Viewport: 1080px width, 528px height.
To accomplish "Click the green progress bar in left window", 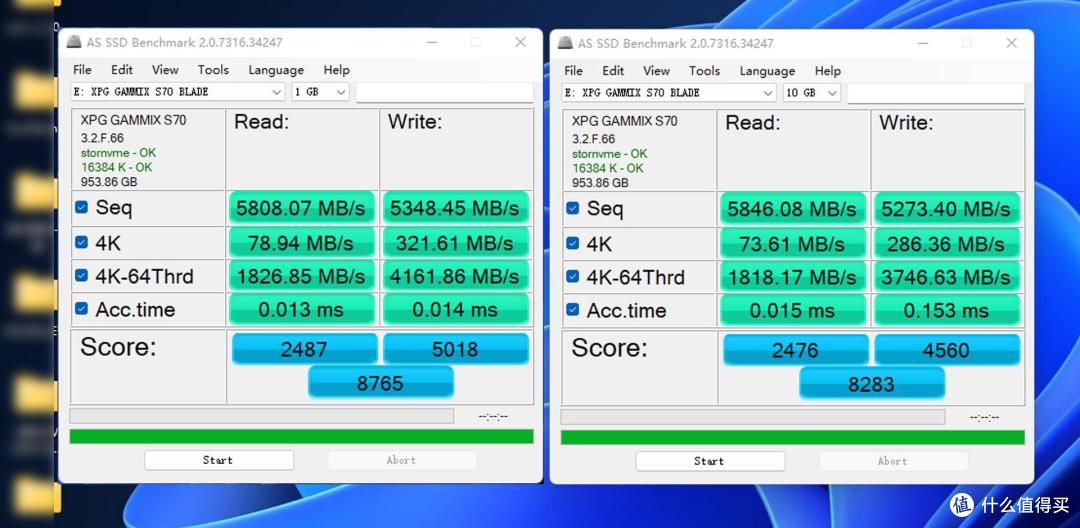I will [x=302, y=436].
